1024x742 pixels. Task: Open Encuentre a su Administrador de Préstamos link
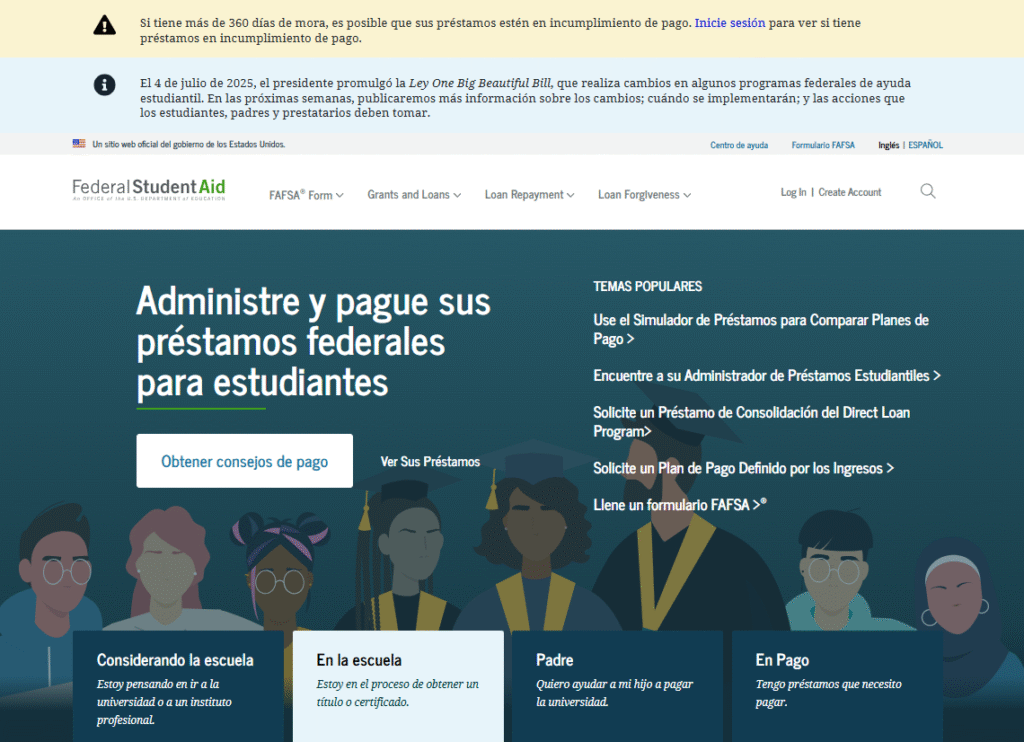(x=767, y=376)
